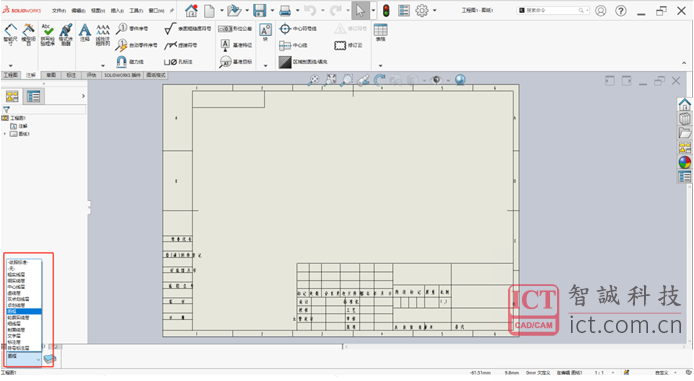Toggle the Hide/Show Items eye icon
Image resolution: width=694 pixels, height=381 pixels.
point(436,80)
